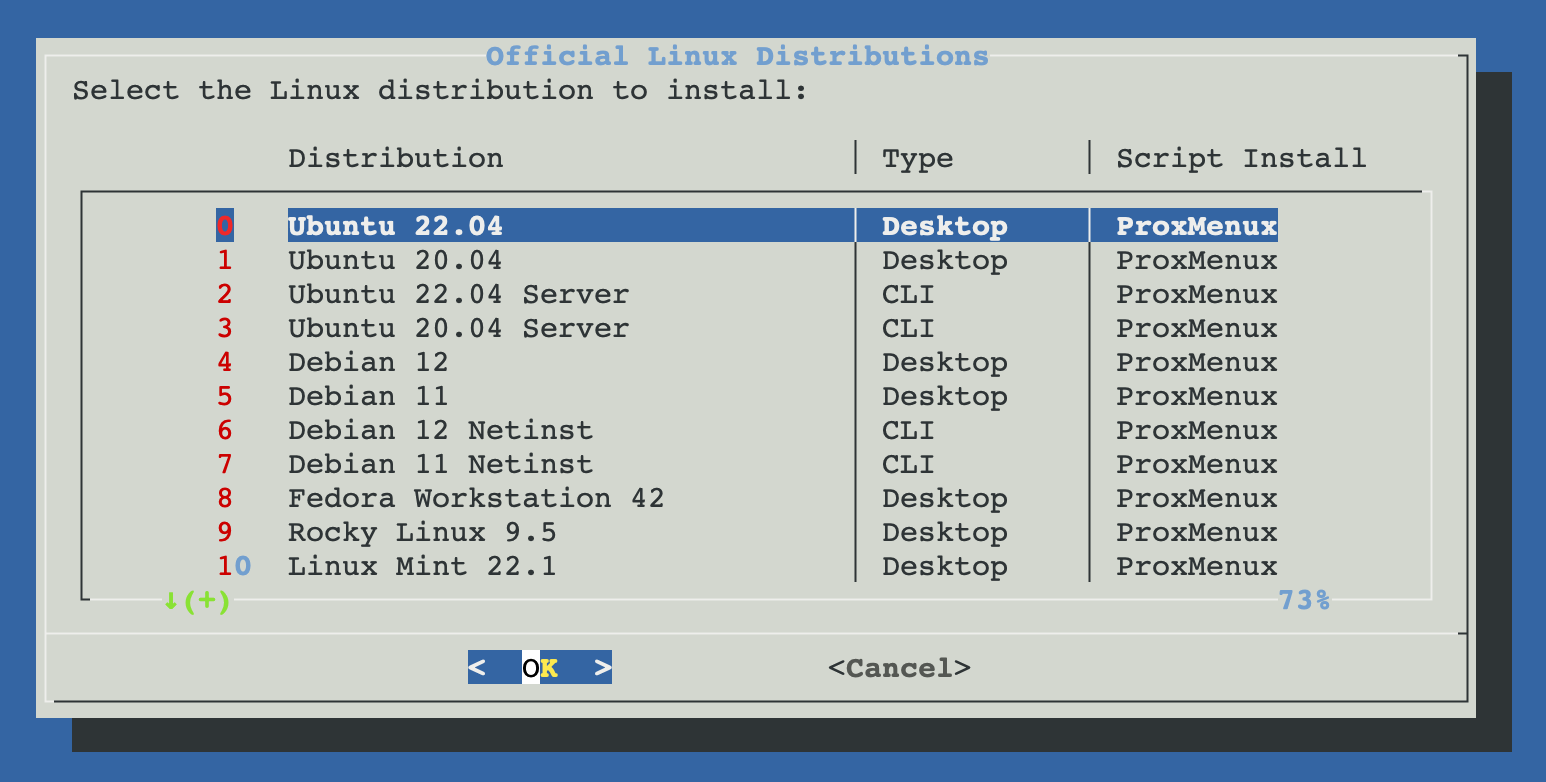Select the Ubuntu 22.04 Desktop entry
Screen dimensions: 1546x782
[x=395, y=226]
